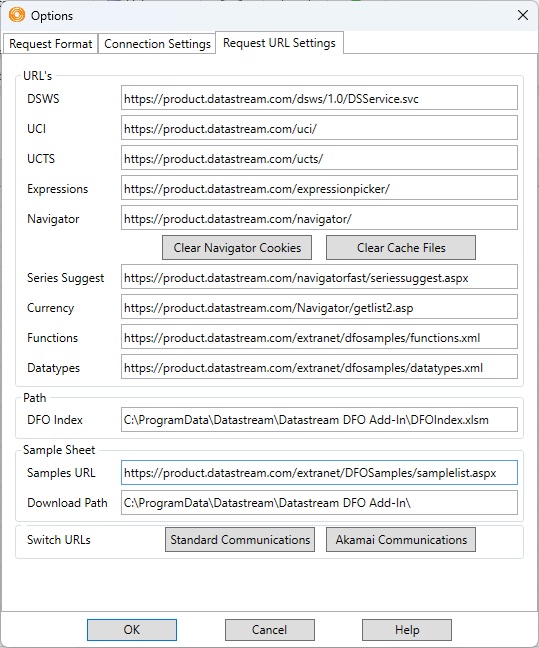Open the Connection Settings tab
The width and height of the screenshot is (539, 648).
[157, 44]
